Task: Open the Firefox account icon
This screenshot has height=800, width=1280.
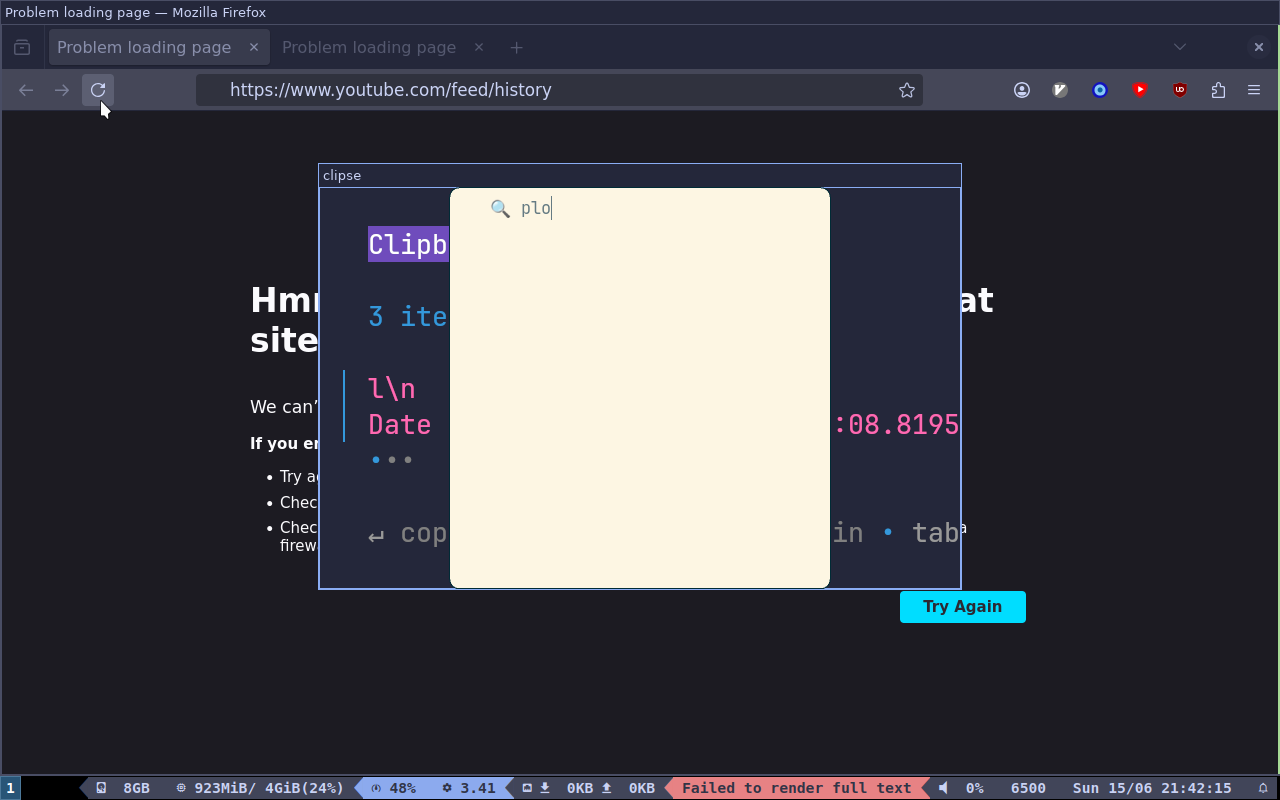Action: tap(1022, 90)
